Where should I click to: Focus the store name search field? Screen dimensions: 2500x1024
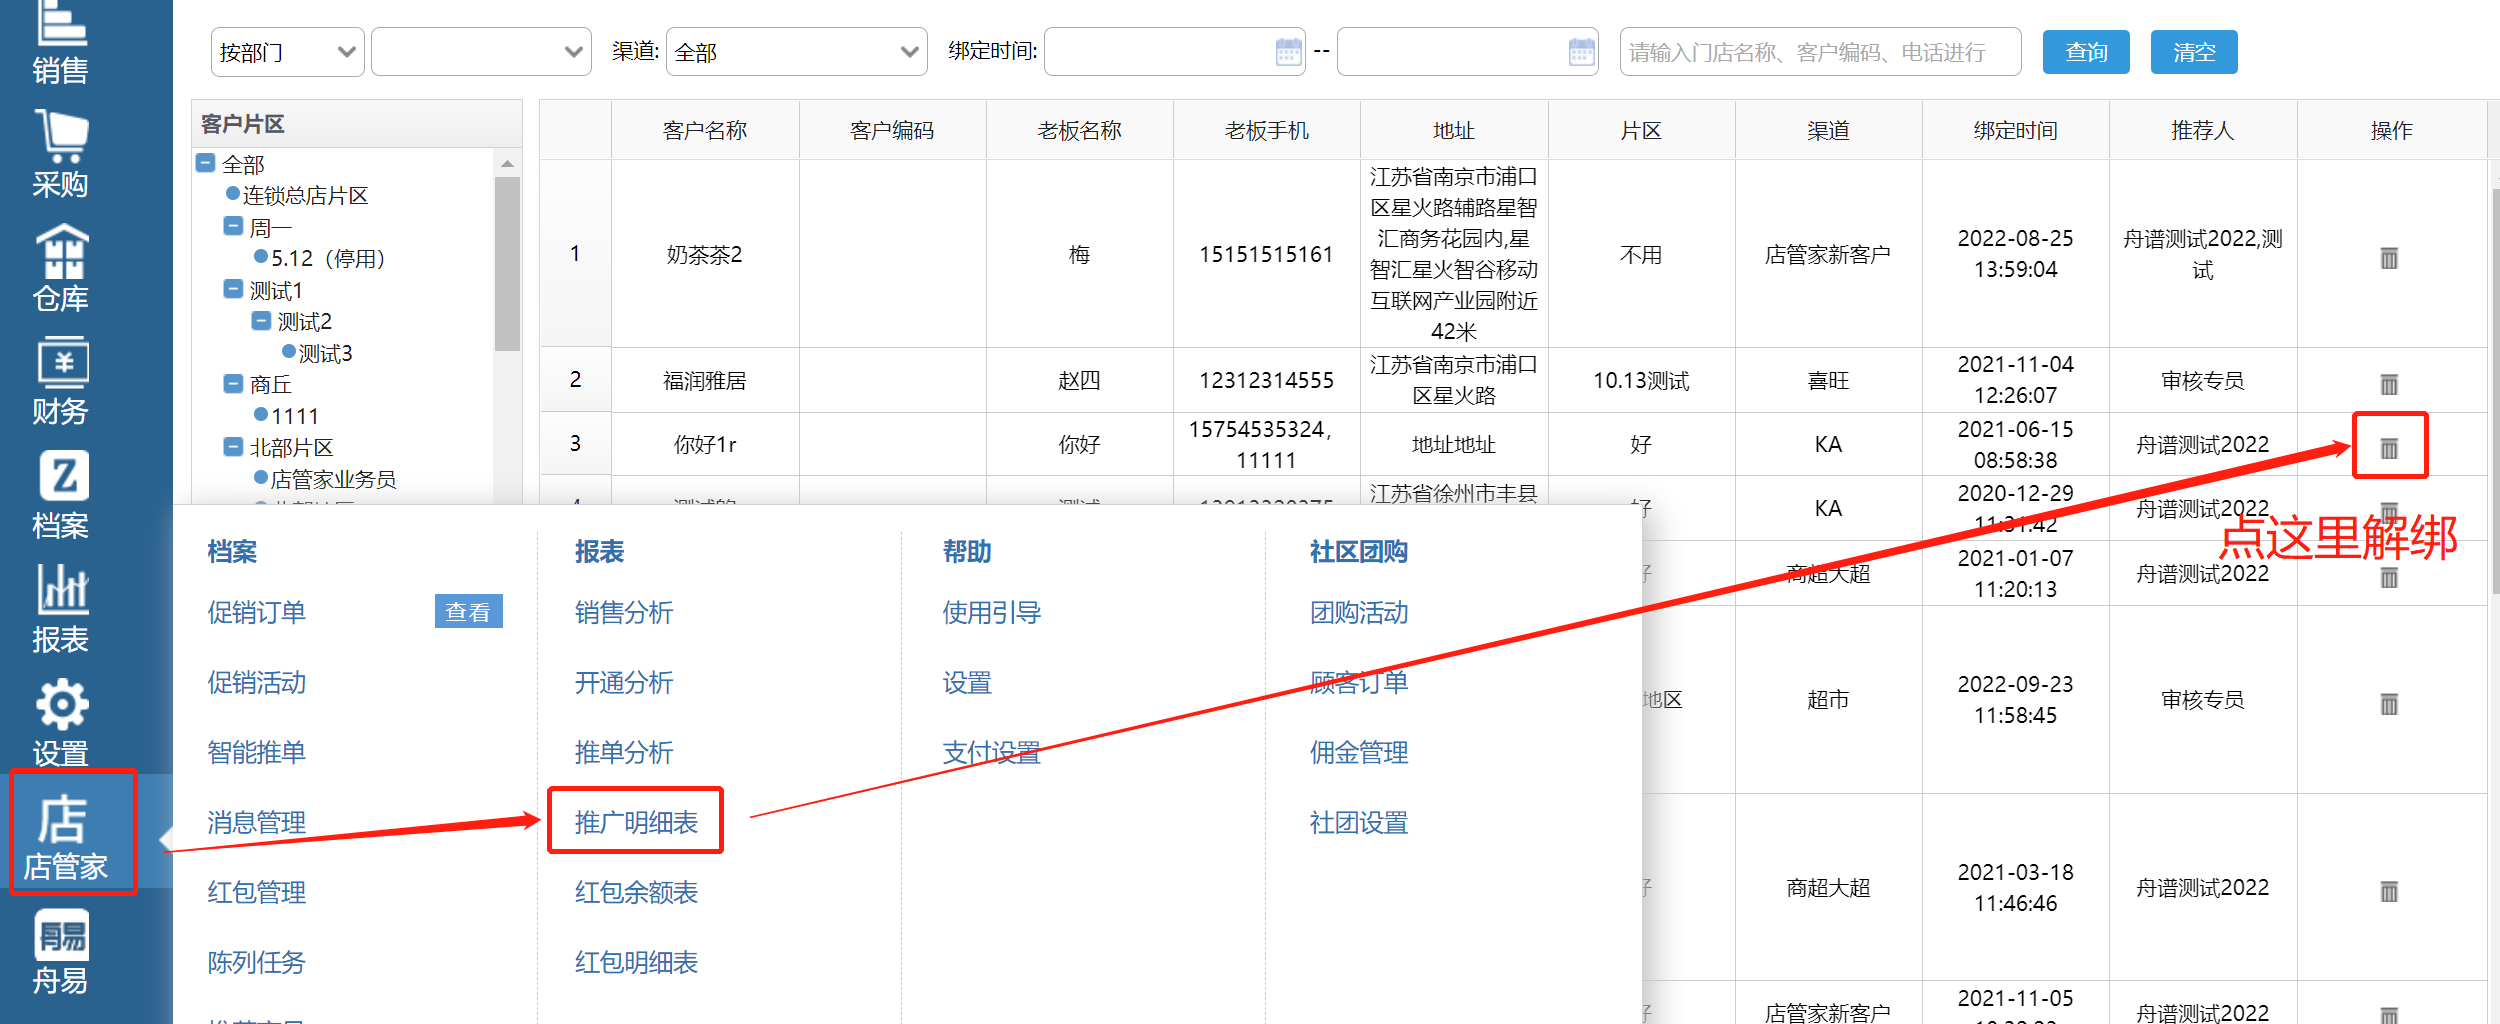click(1820, 52)
